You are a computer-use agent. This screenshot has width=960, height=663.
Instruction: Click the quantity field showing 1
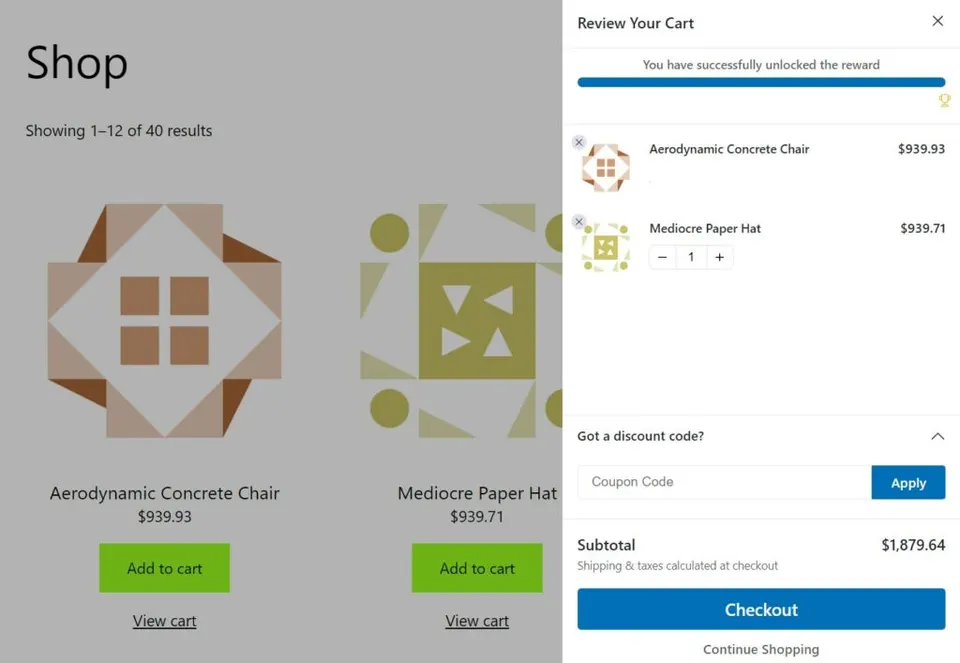tap(691, 258)
